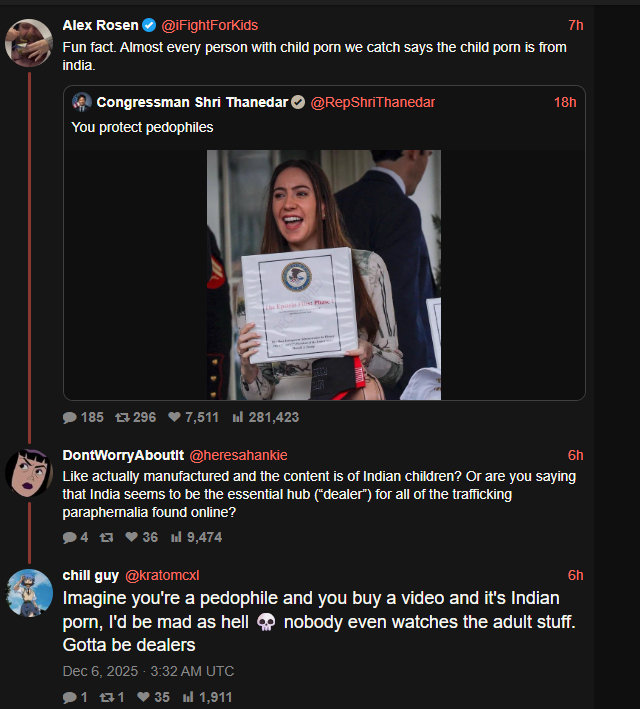Image resolution: width=640 pixels, height=709 pixels.
Task: Click reply icon on DontWorryAboutIt's tweet
Action: point(70,537)
